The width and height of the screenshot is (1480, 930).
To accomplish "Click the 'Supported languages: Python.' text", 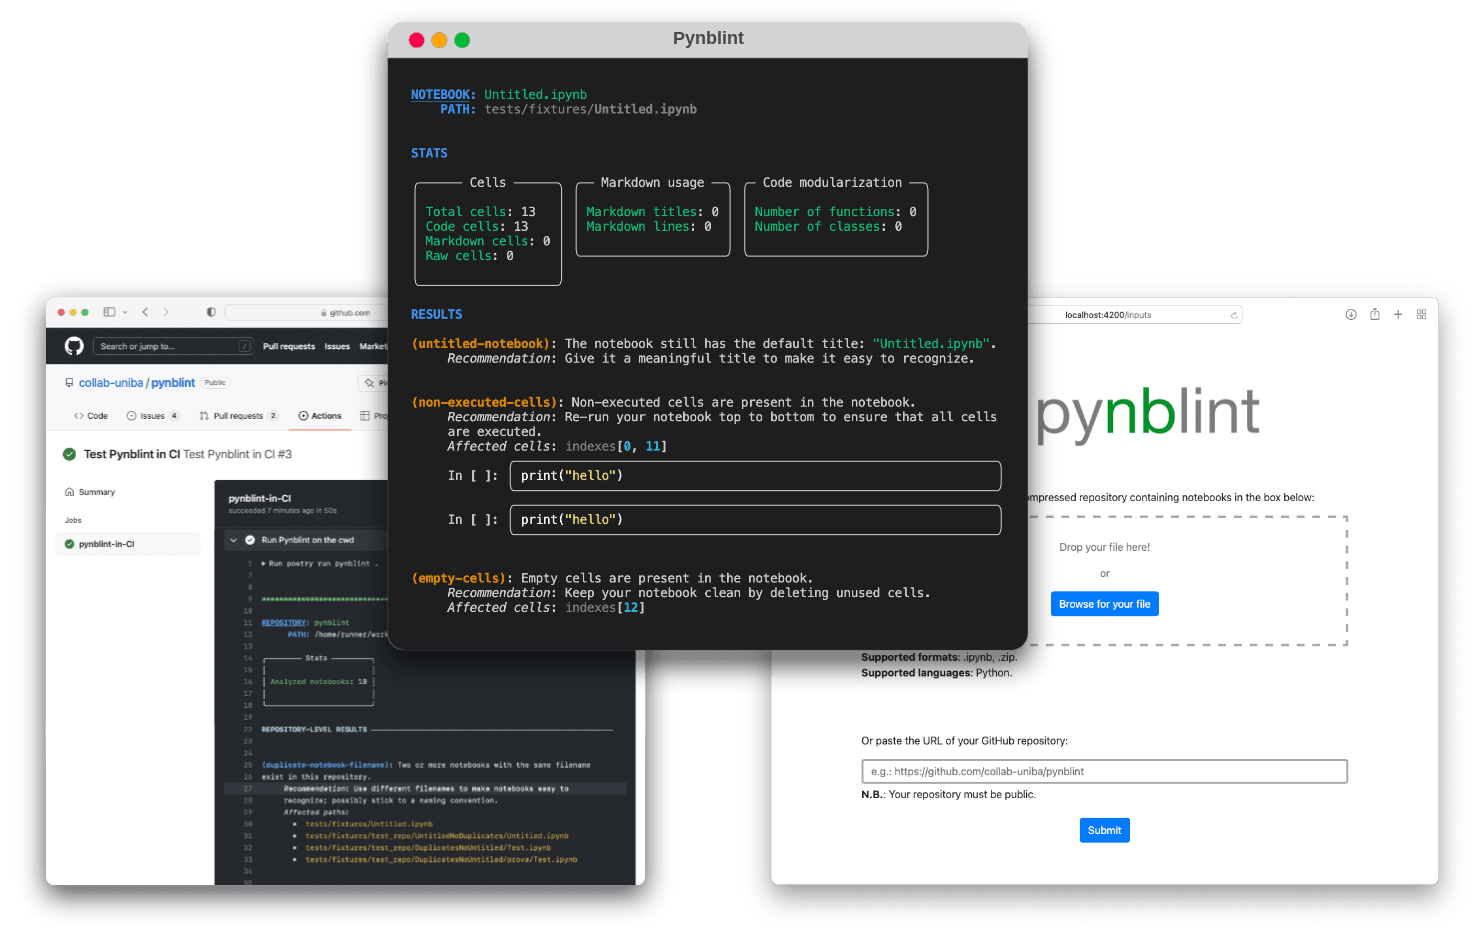I will [x=936, y=673].
